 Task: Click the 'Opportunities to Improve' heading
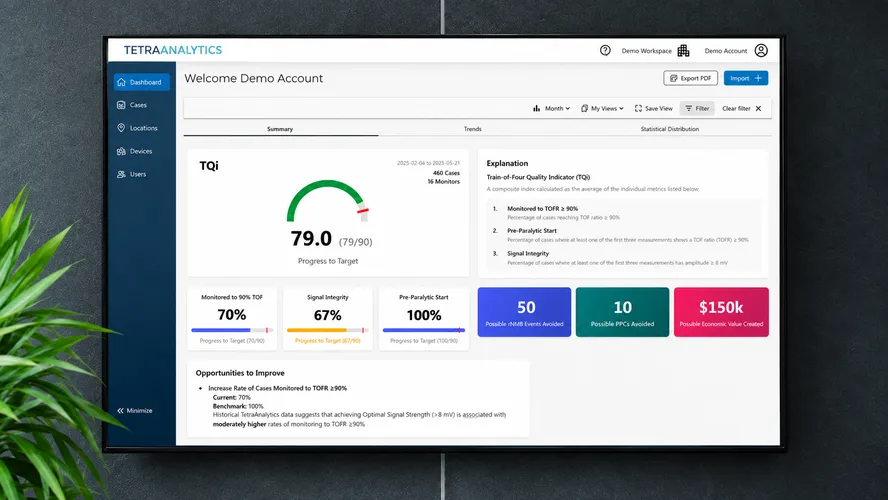click(x=240, y=373)
